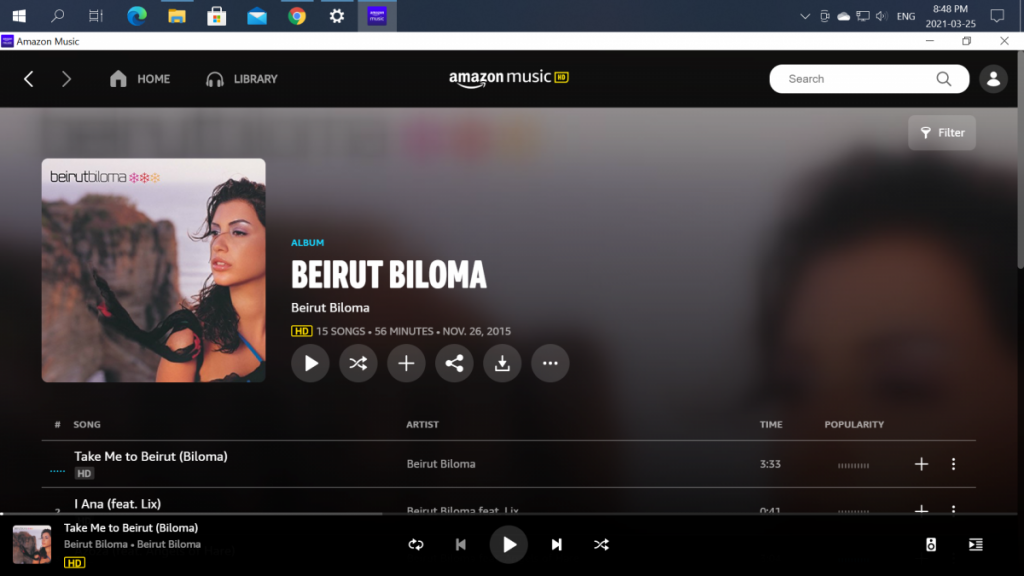Open the Home page

click(x=140, y=79)
